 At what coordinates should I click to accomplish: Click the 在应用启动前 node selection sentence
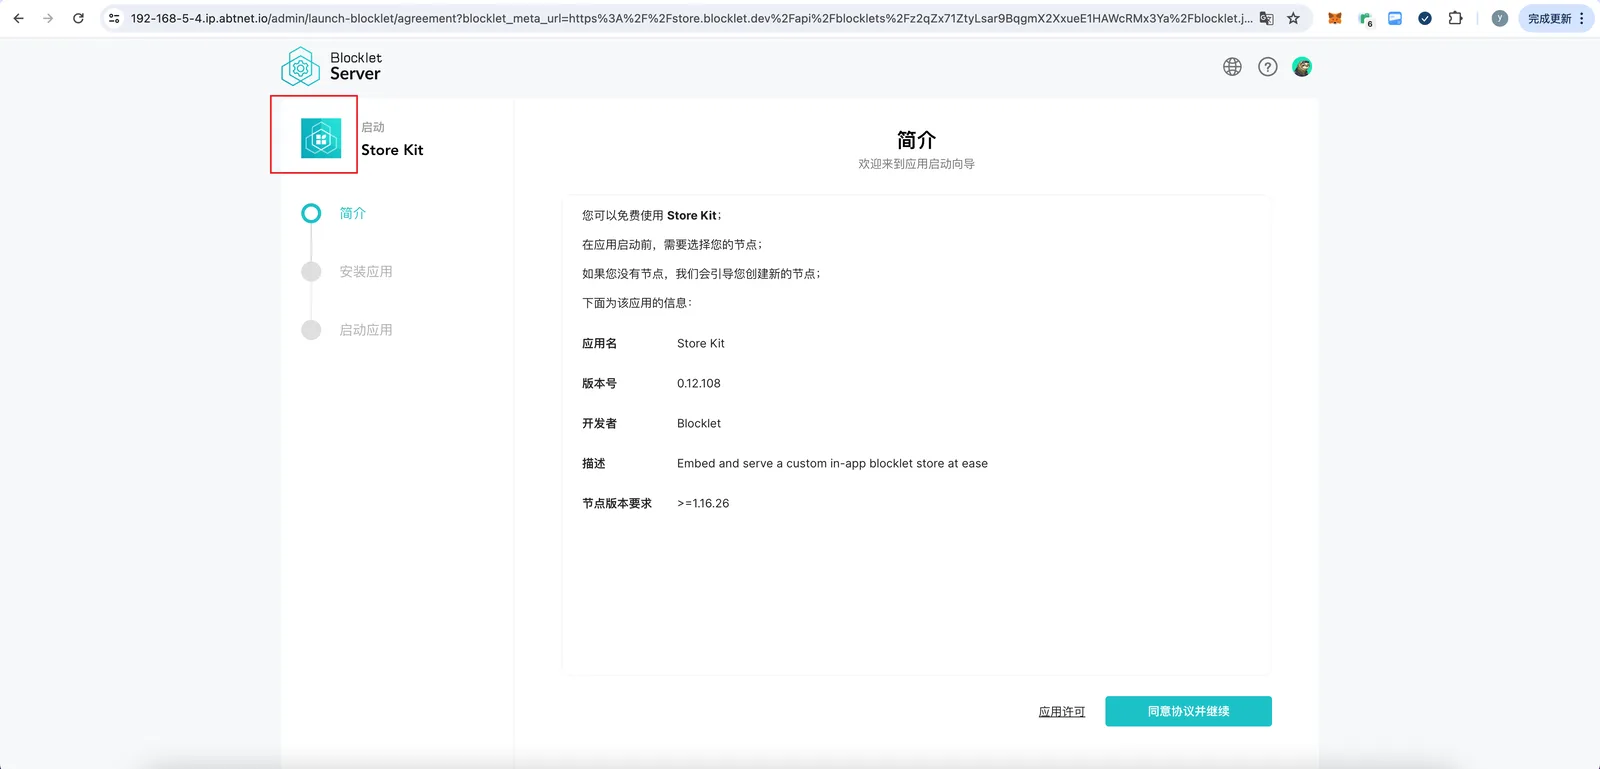click(x=672, y=244)
